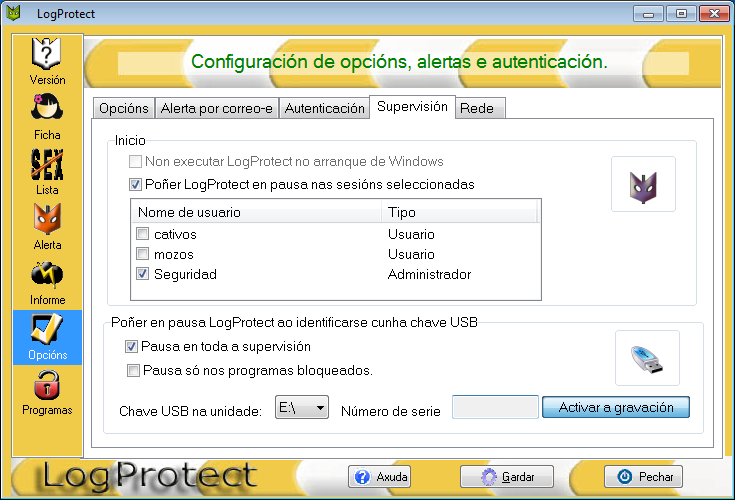Image resolution: width=735 pixels, height=500 pixels.
Task: Click the 'Activar a gravación' button
Action: click(616, 407)
